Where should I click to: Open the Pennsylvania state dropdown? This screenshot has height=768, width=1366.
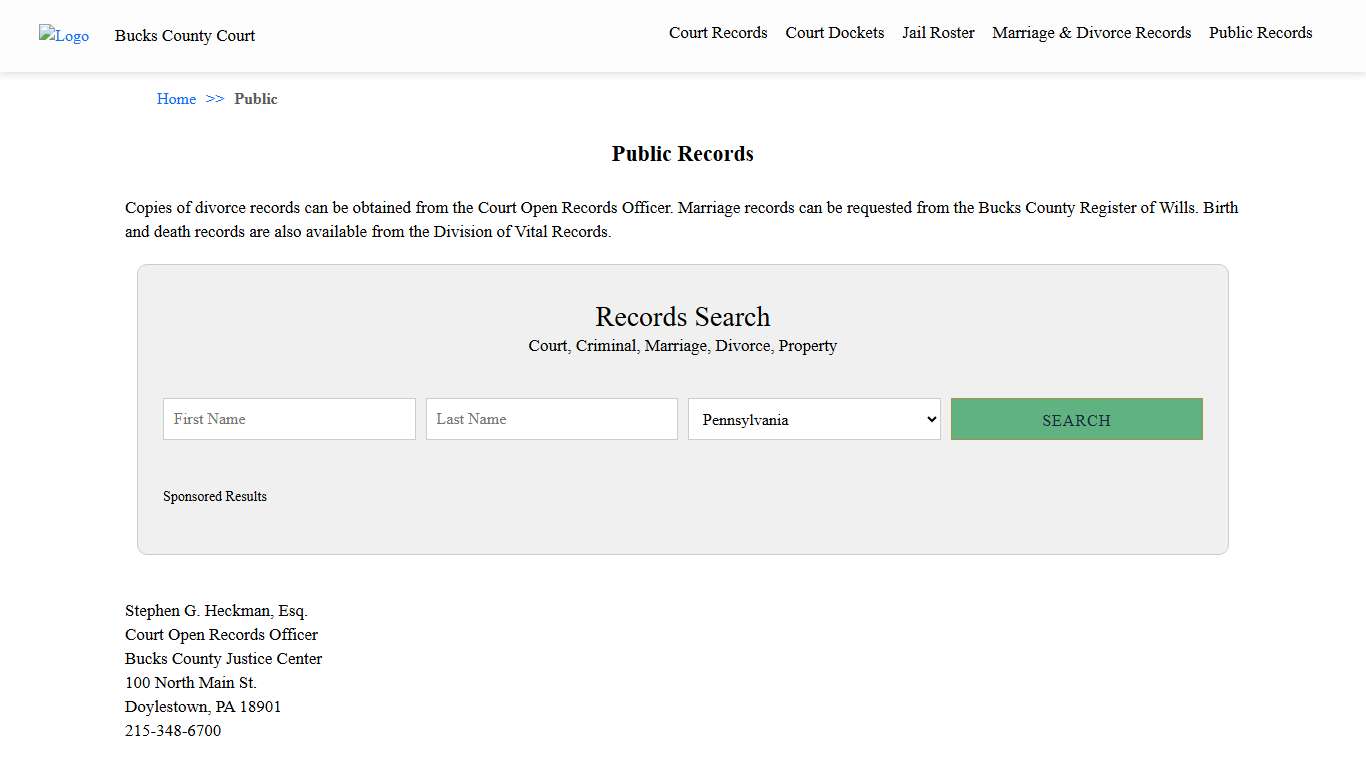[813, 419]
